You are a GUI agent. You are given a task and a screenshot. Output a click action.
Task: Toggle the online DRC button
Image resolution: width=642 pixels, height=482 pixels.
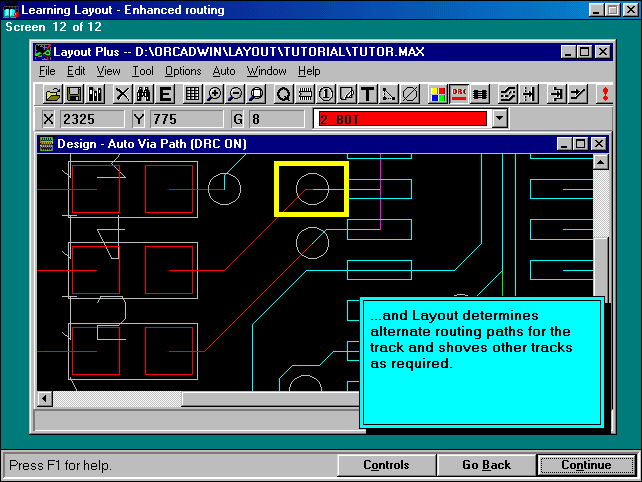(459, 94)
